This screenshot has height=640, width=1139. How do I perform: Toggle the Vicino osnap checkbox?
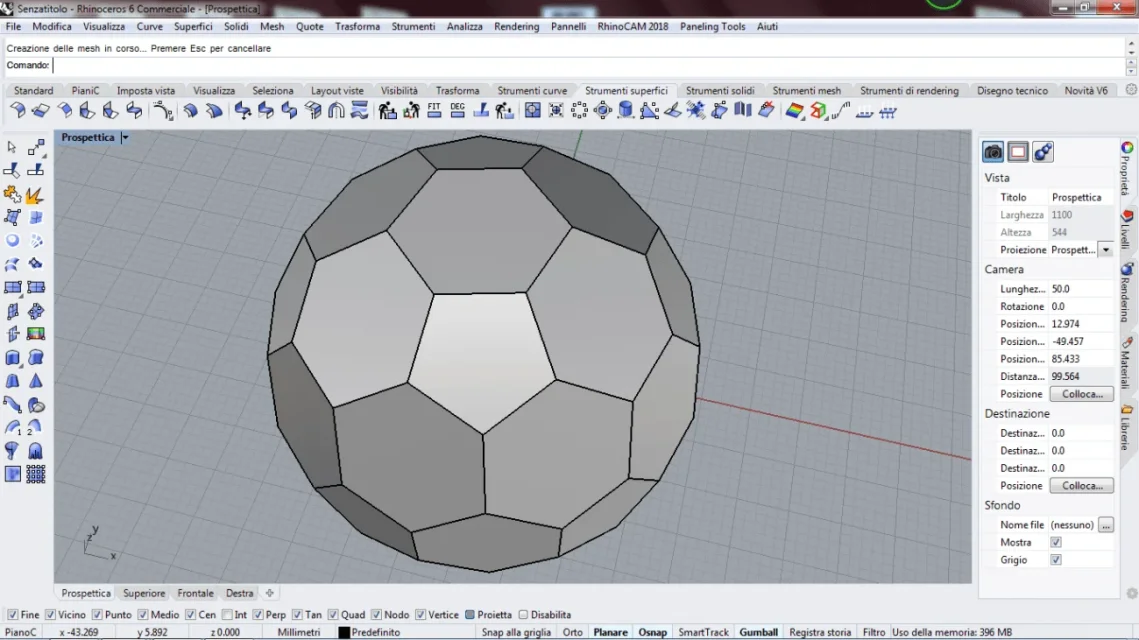pos(50,615)
